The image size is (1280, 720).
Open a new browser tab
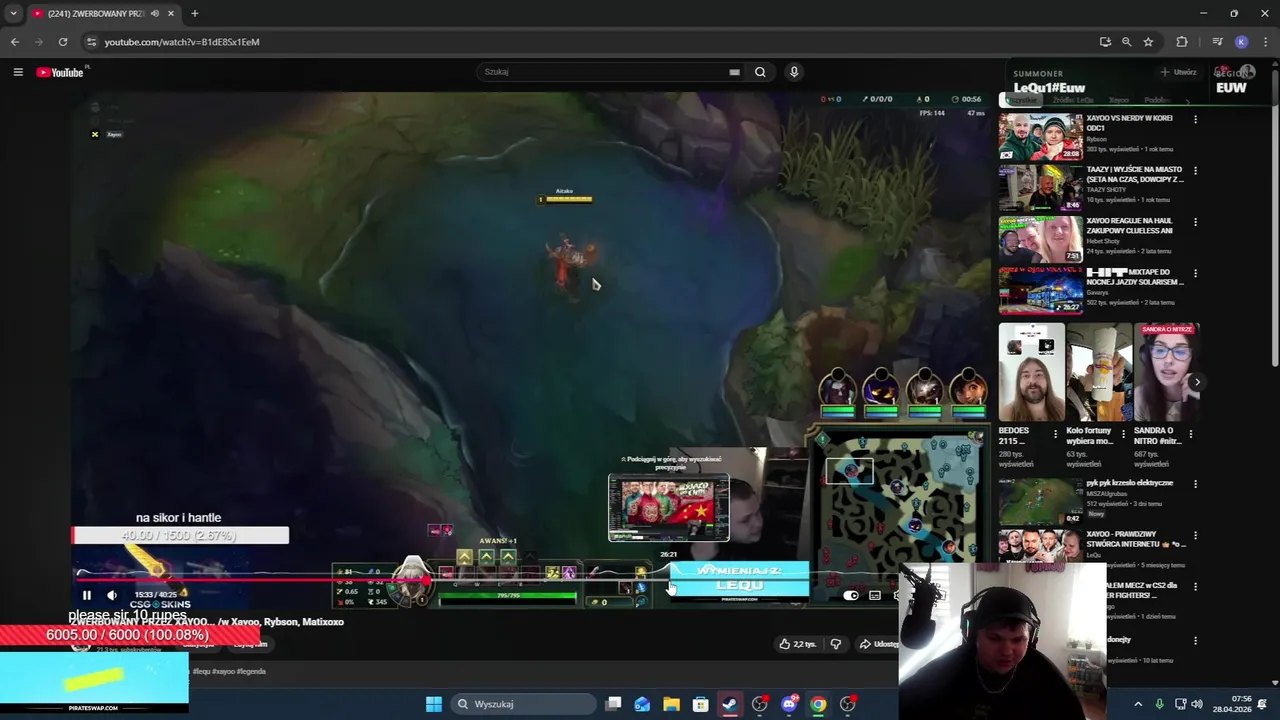(x=195, y=14)
